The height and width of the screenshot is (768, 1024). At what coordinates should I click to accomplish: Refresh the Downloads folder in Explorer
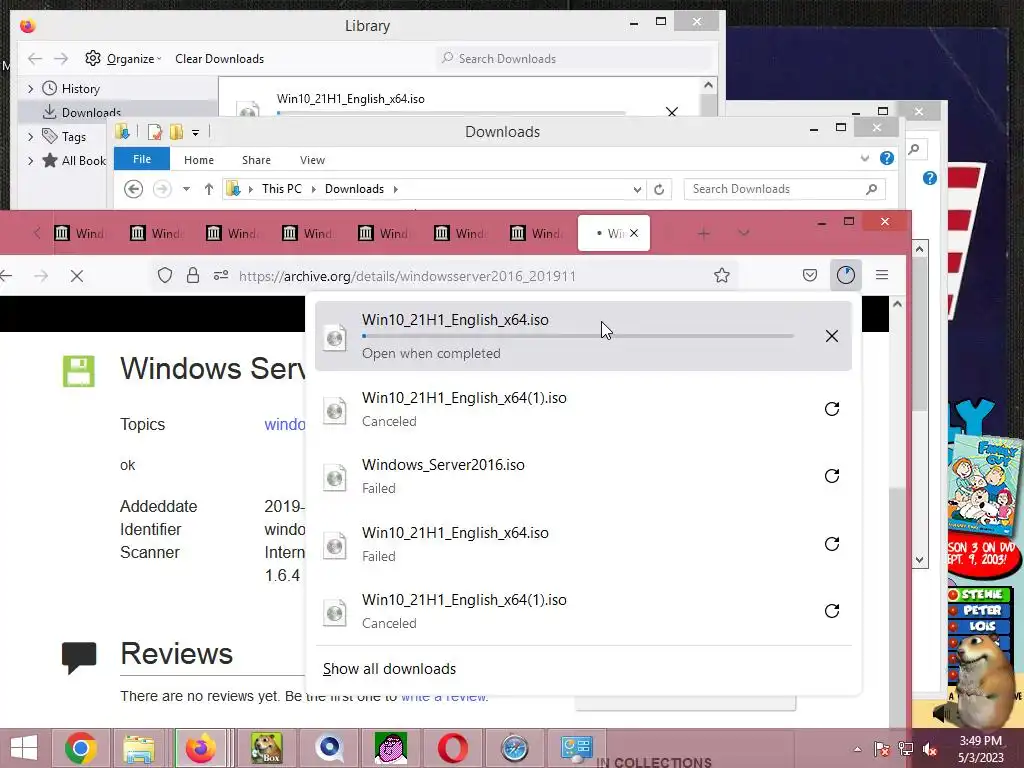659,189
